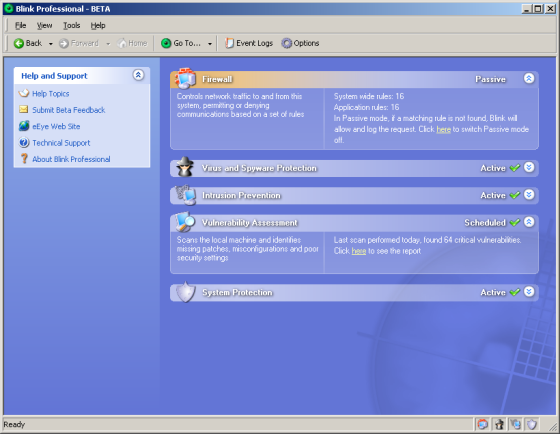The width and height of the screenshot is (560, 434).
Task: Collapse the Firewall panel
Action: click(529, 78)
